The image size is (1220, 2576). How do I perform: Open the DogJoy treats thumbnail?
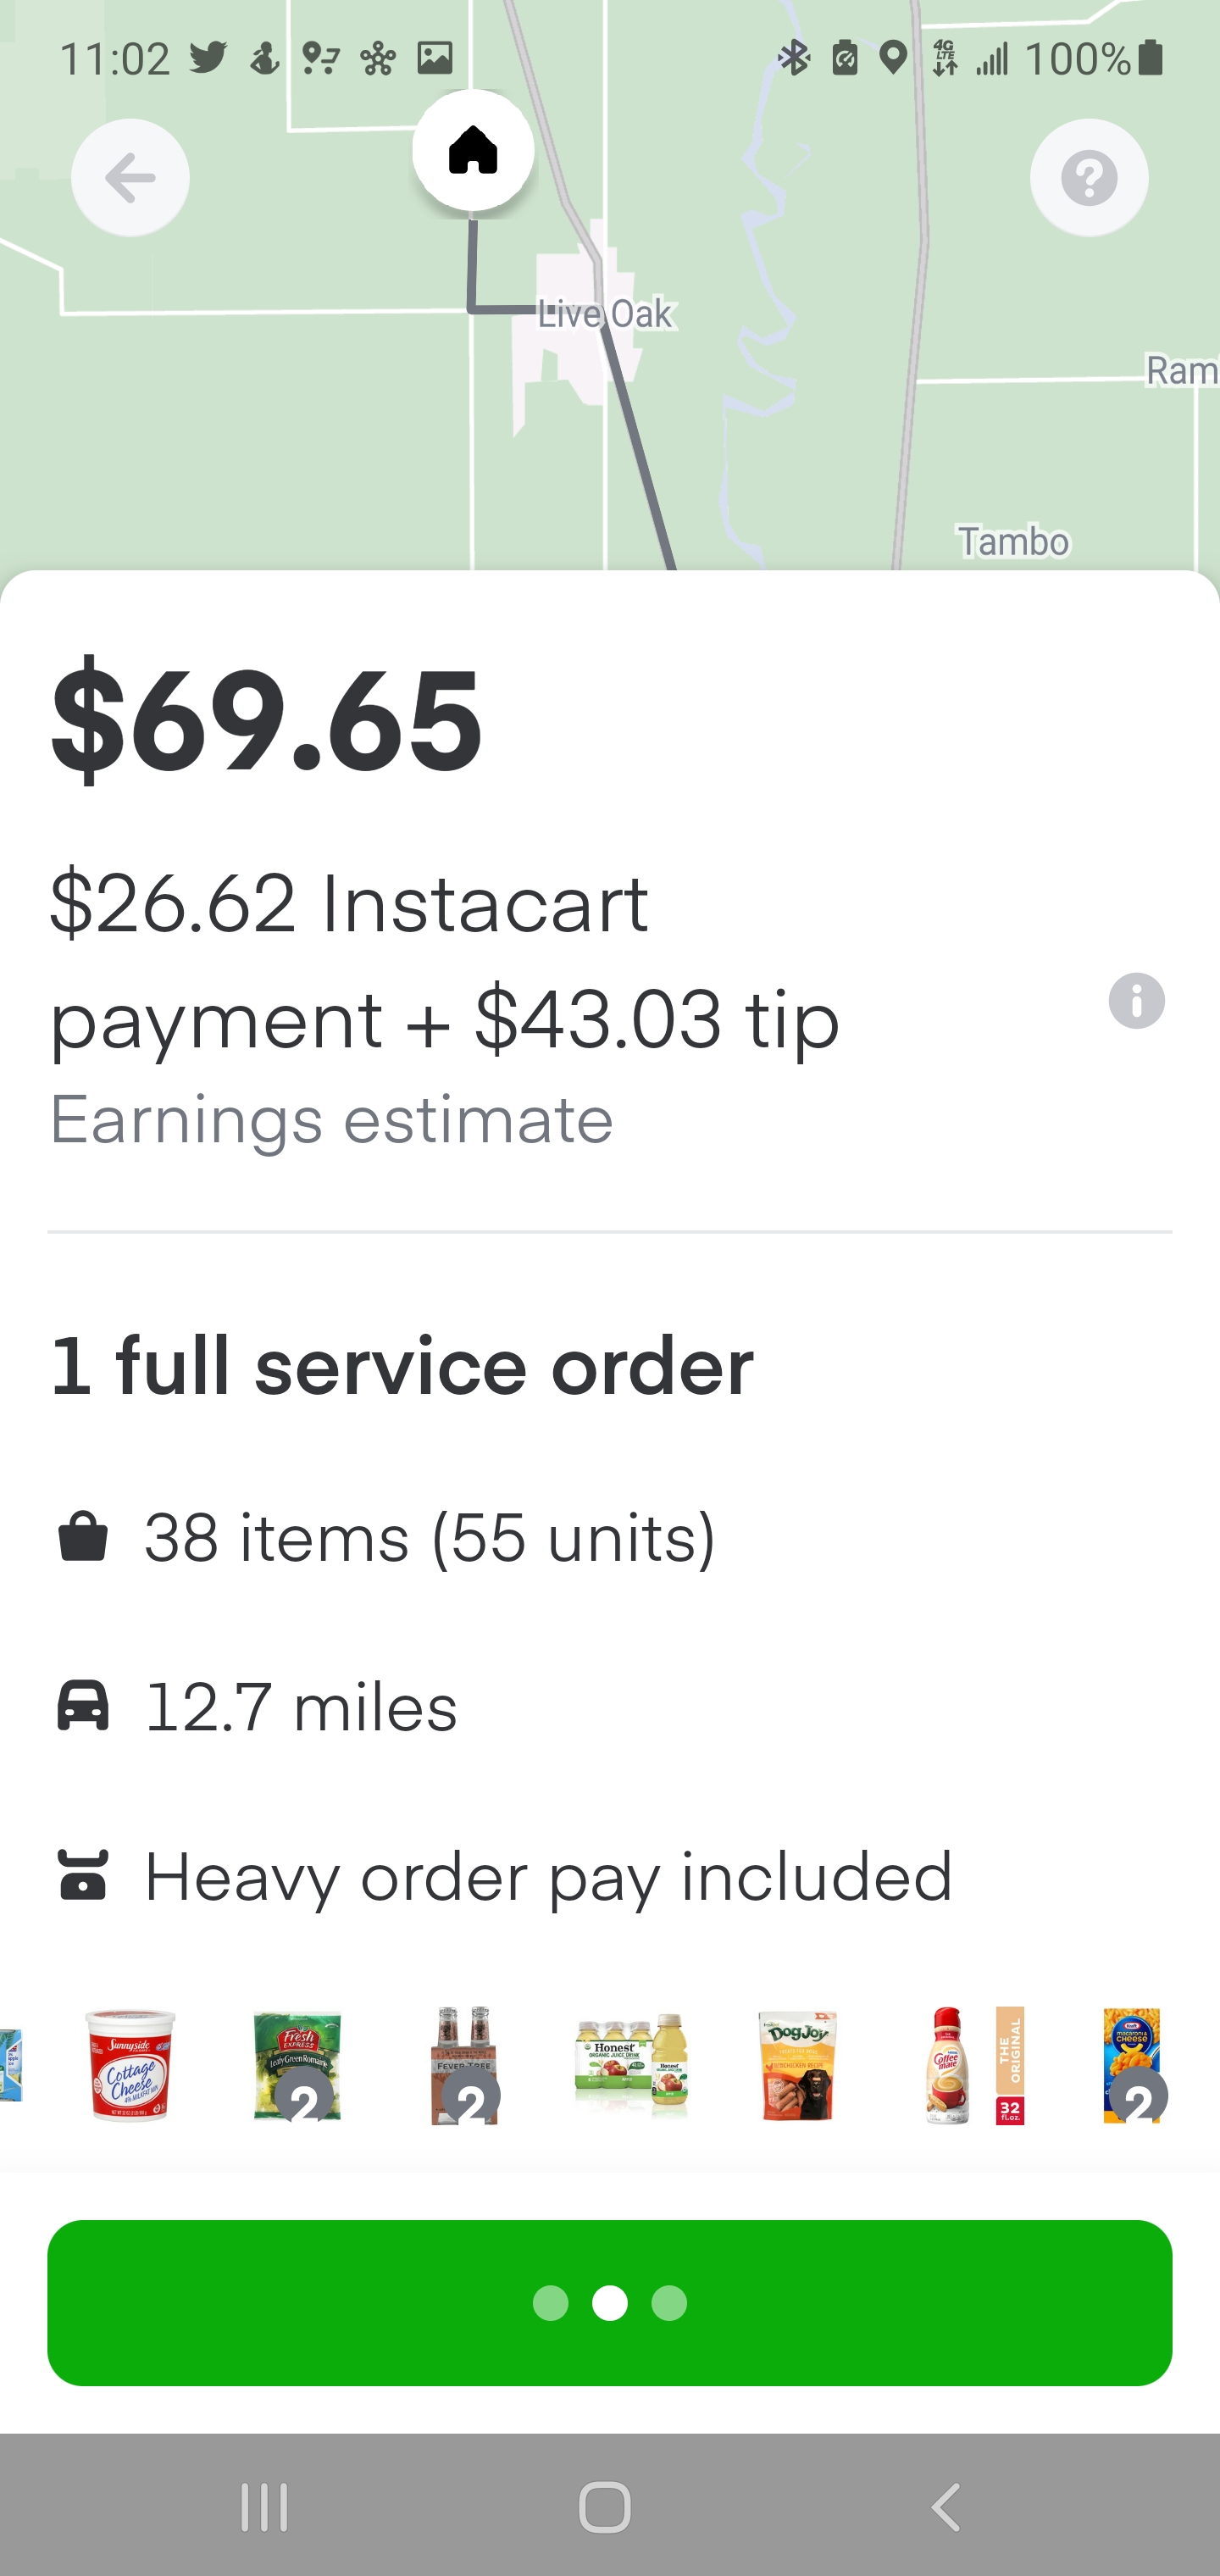pos(797,2064)
